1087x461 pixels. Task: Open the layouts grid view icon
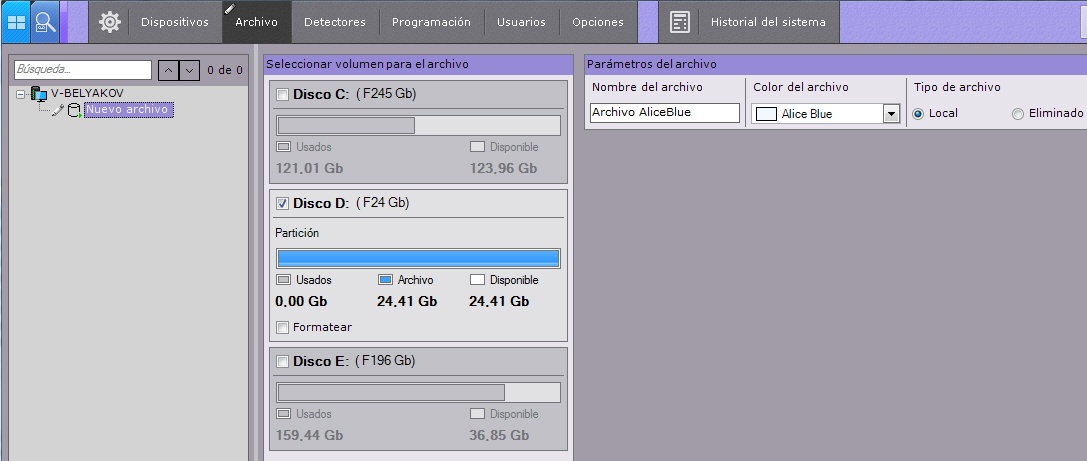(x=16, y=21)
